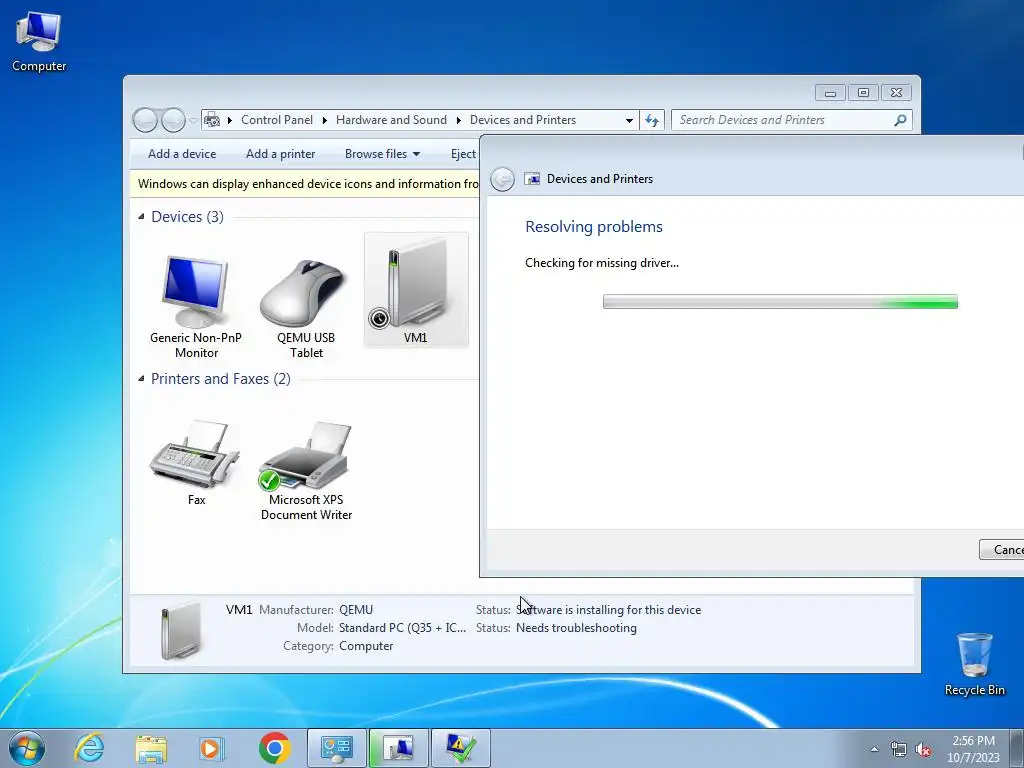Click the enhanced device icons information bar
This screenshot has width=1024, height=768.
(x=306, y=184)
